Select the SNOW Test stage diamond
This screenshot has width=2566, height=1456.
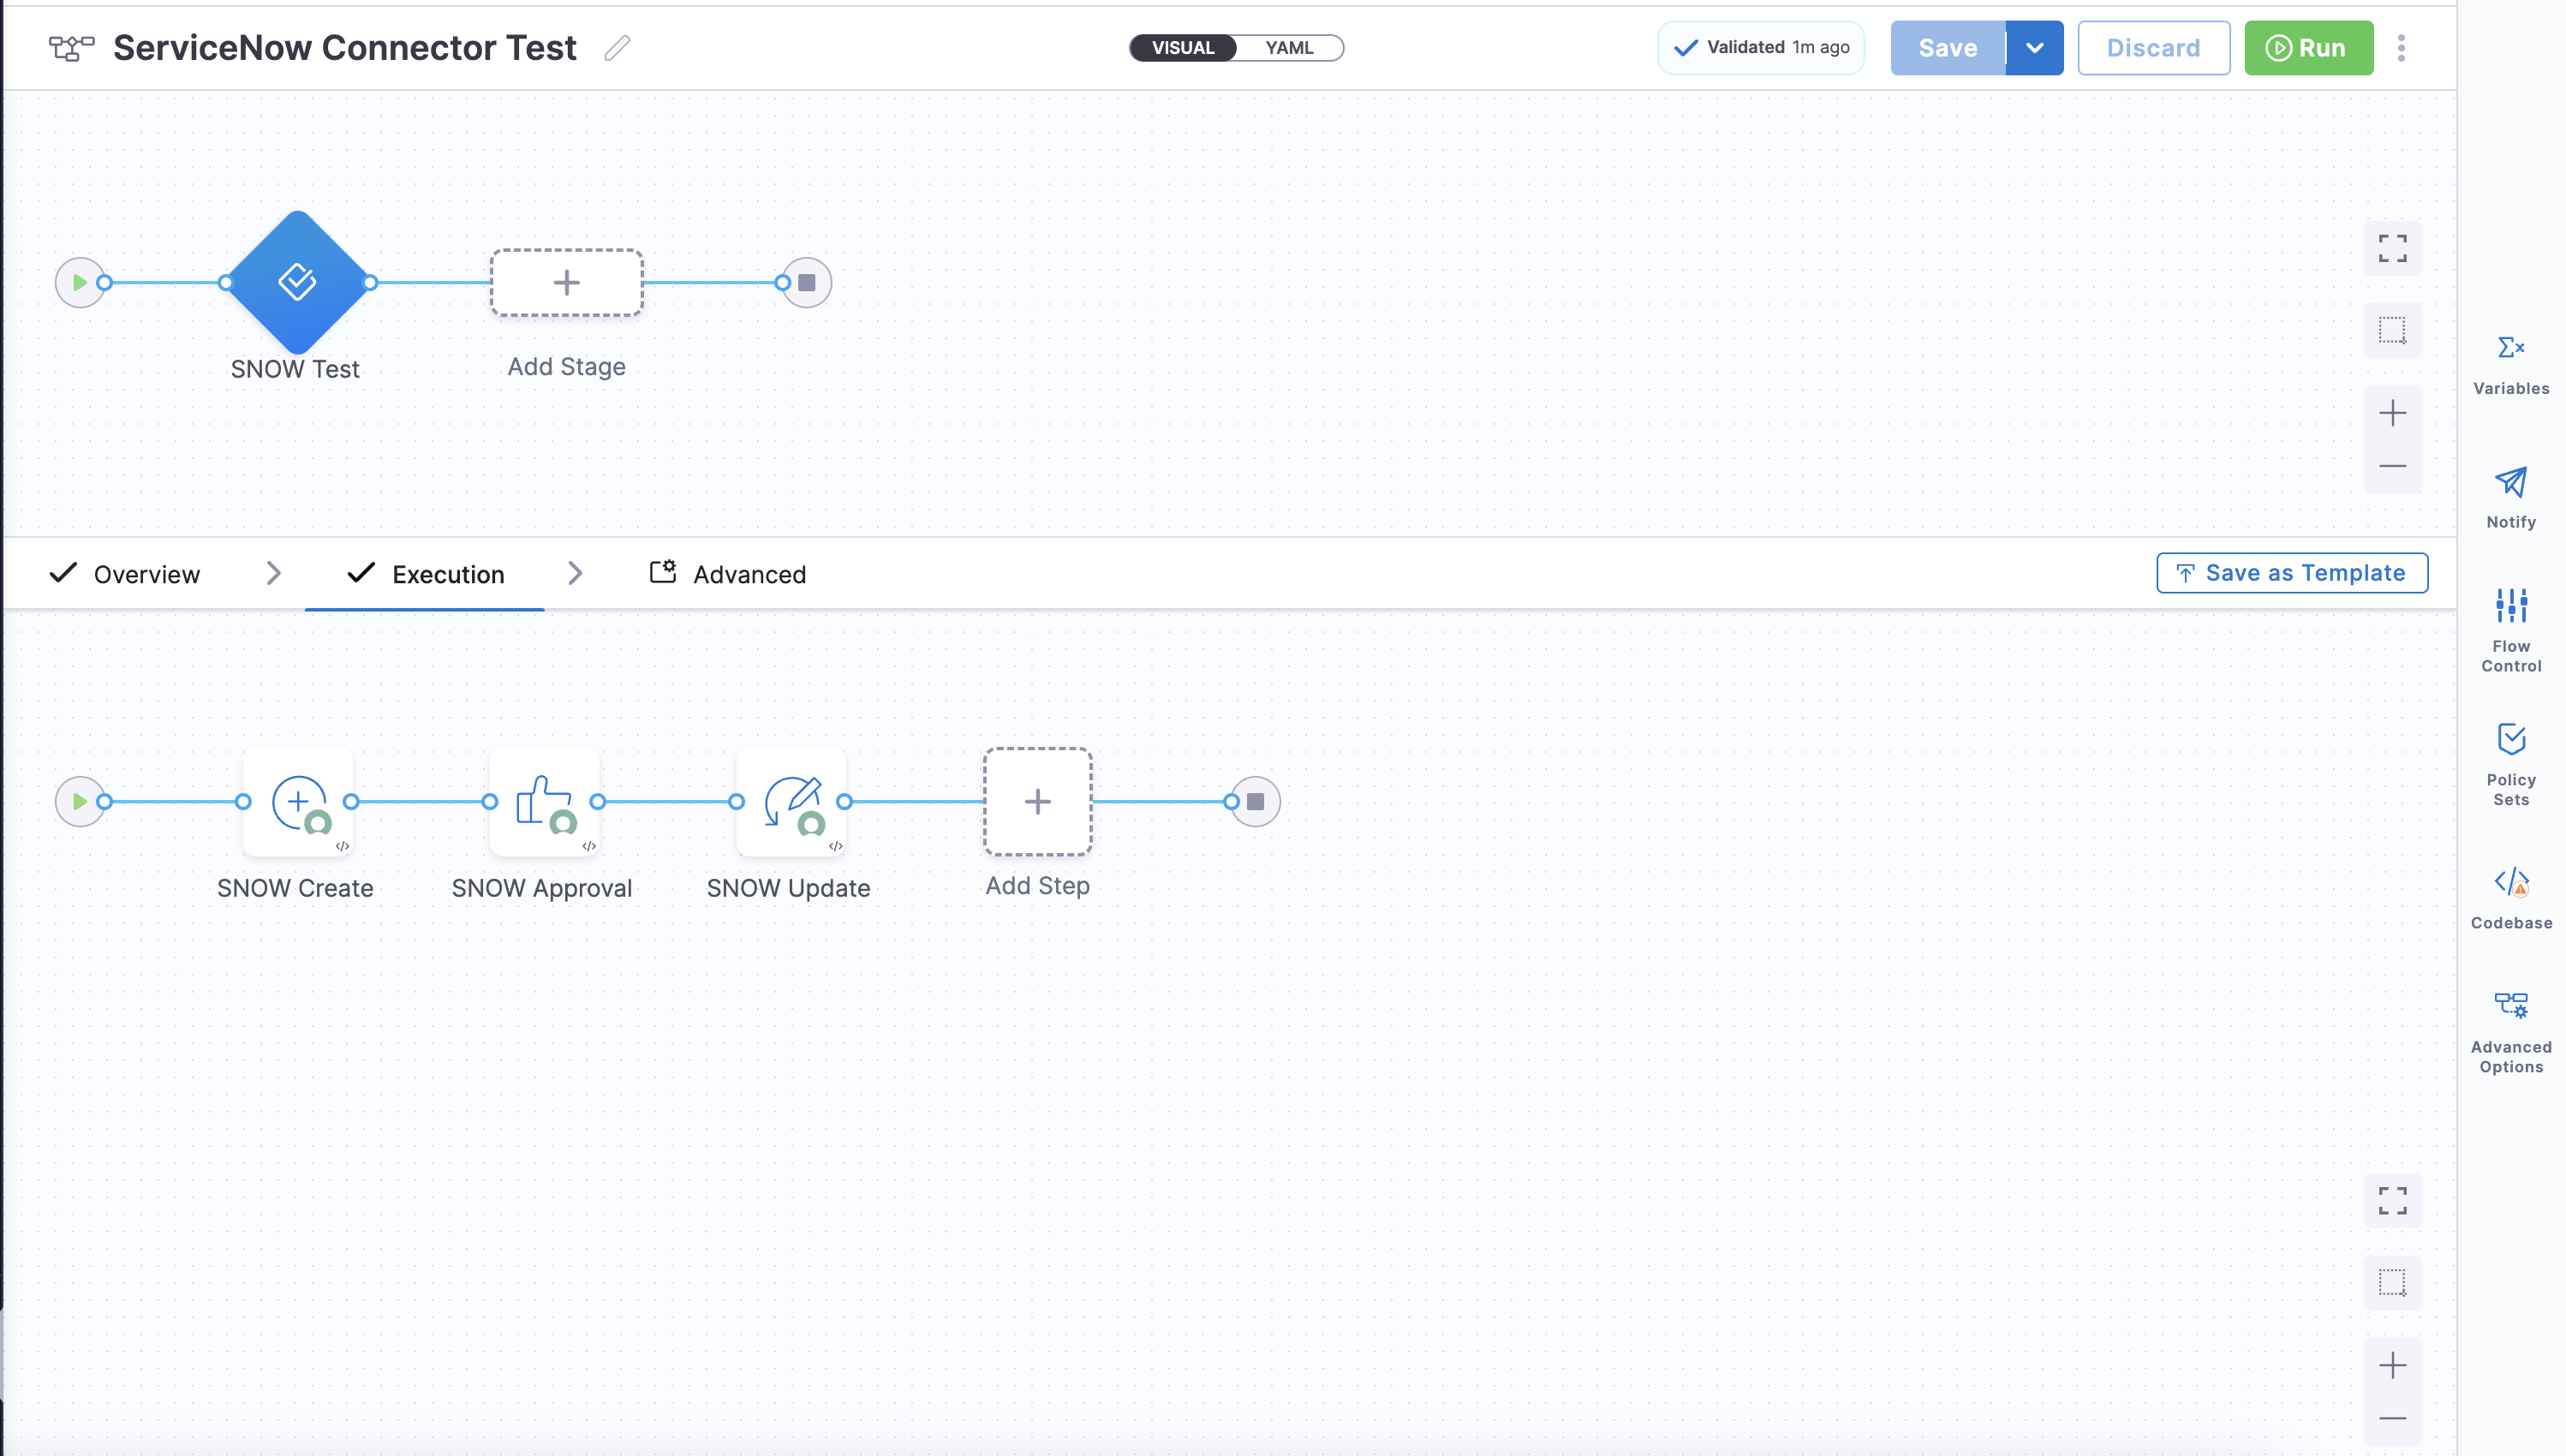click(x=298, y=283)
